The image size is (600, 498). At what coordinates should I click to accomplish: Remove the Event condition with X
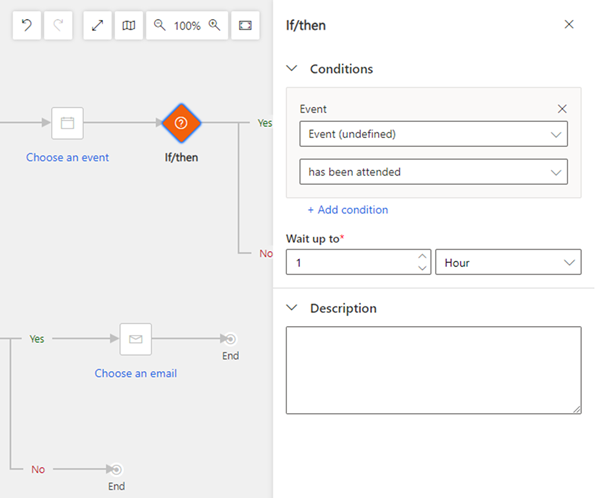click(x=562, y=109)
